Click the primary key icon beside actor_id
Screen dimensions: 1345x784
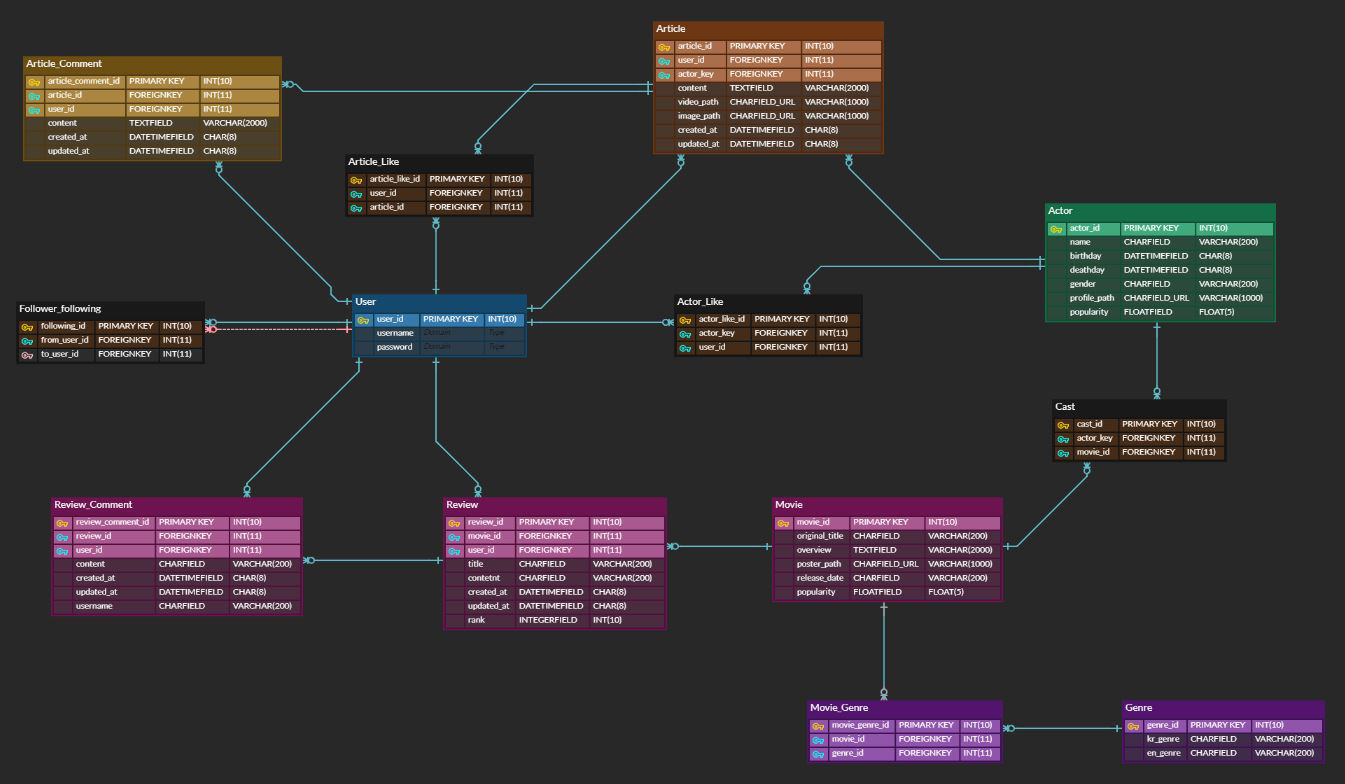1057,229
